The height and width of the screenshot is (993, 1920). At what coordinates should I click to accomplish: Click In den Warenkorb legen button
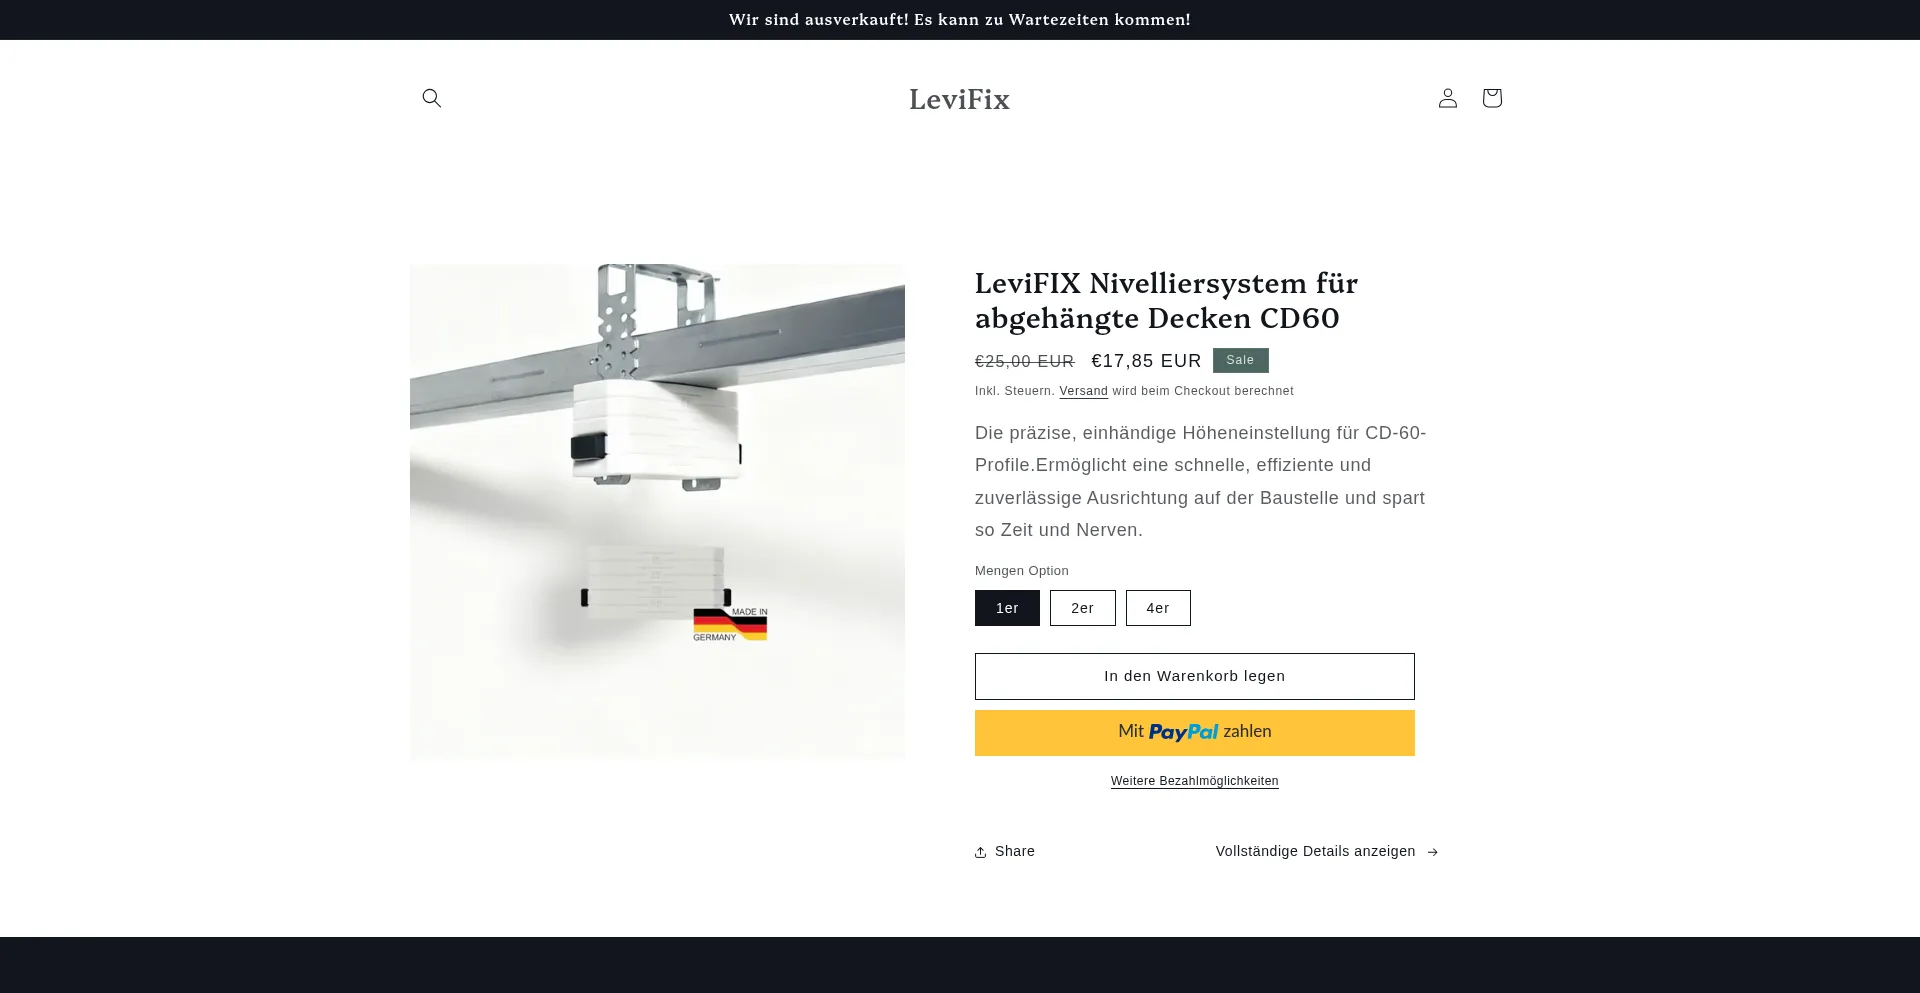coord(1195,676)
